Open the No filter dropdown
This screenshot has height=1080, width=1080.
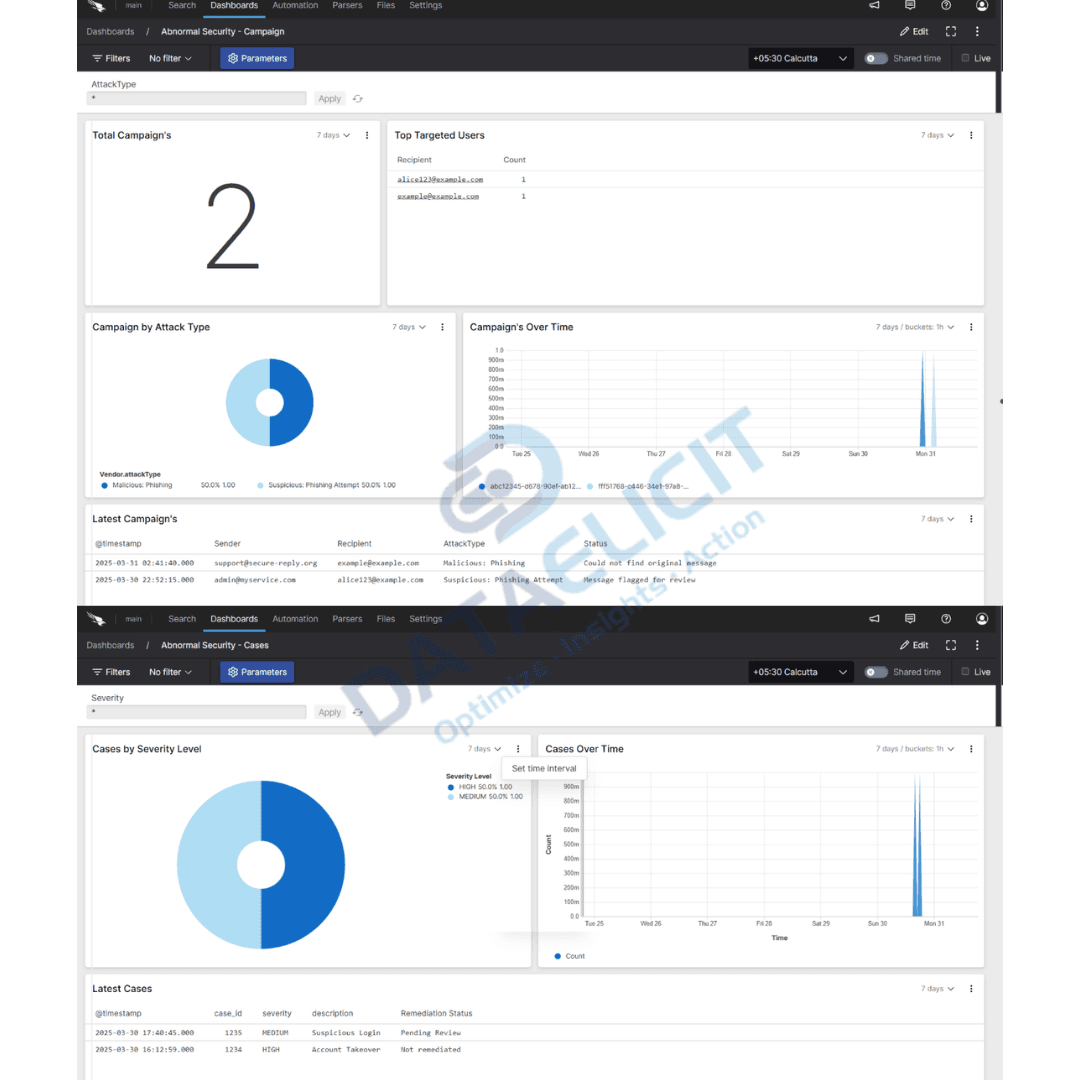click(168, 57)
